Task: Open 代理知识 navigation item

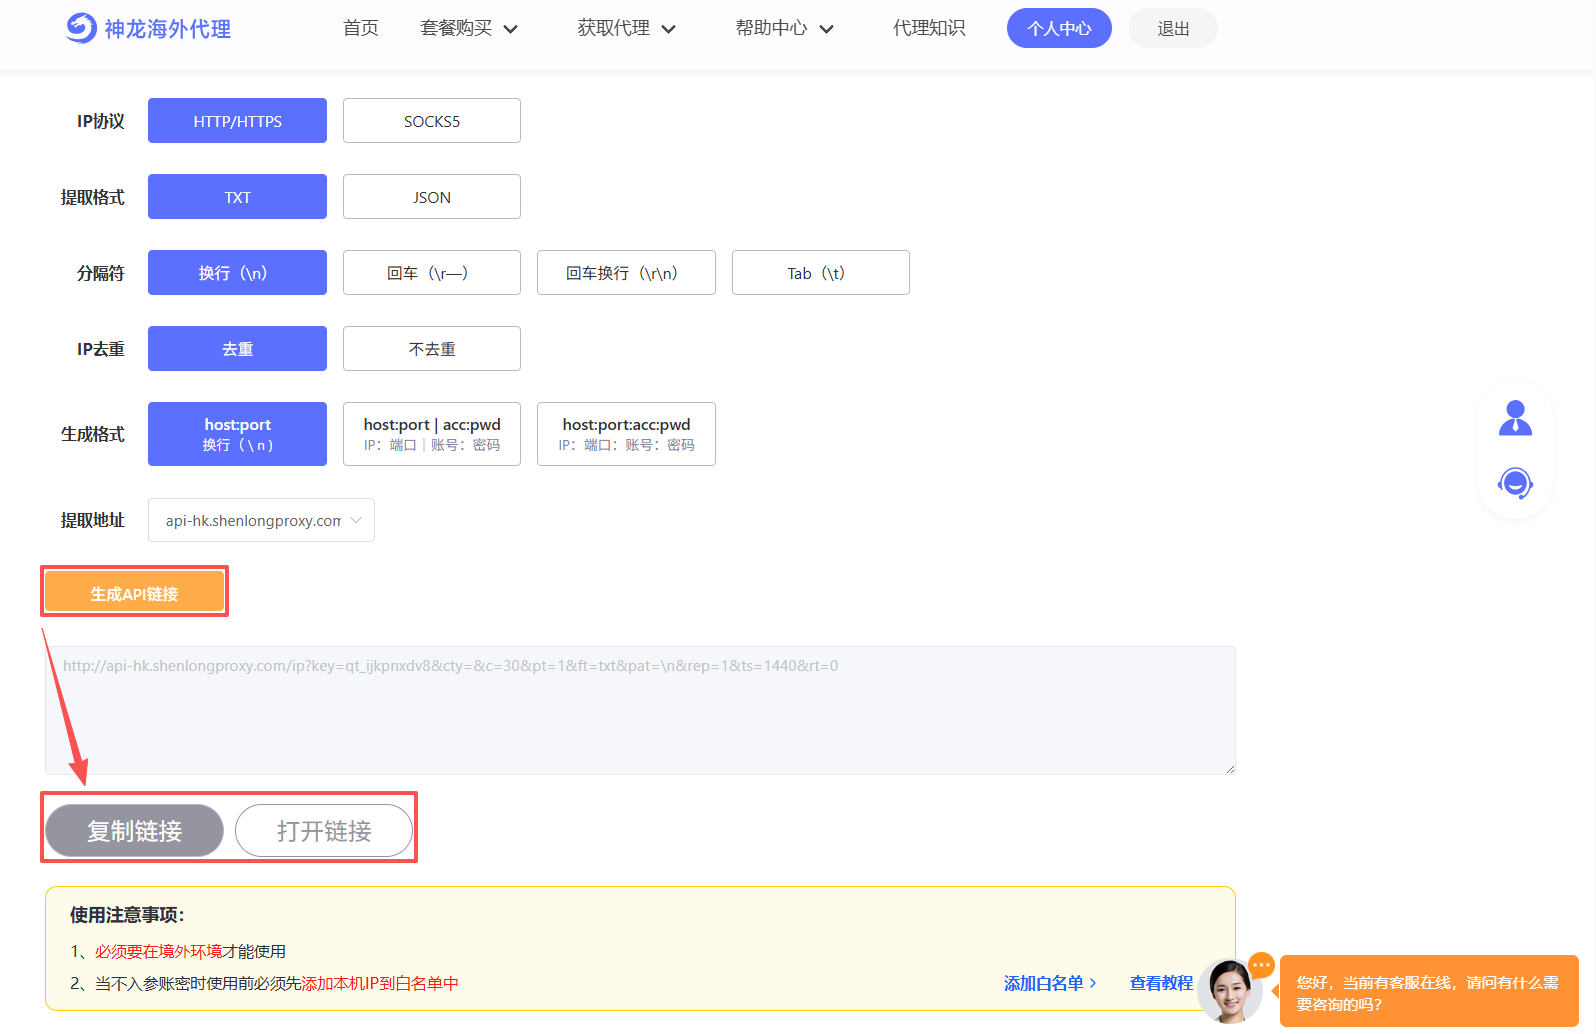Action: click(x=929, y=28)
